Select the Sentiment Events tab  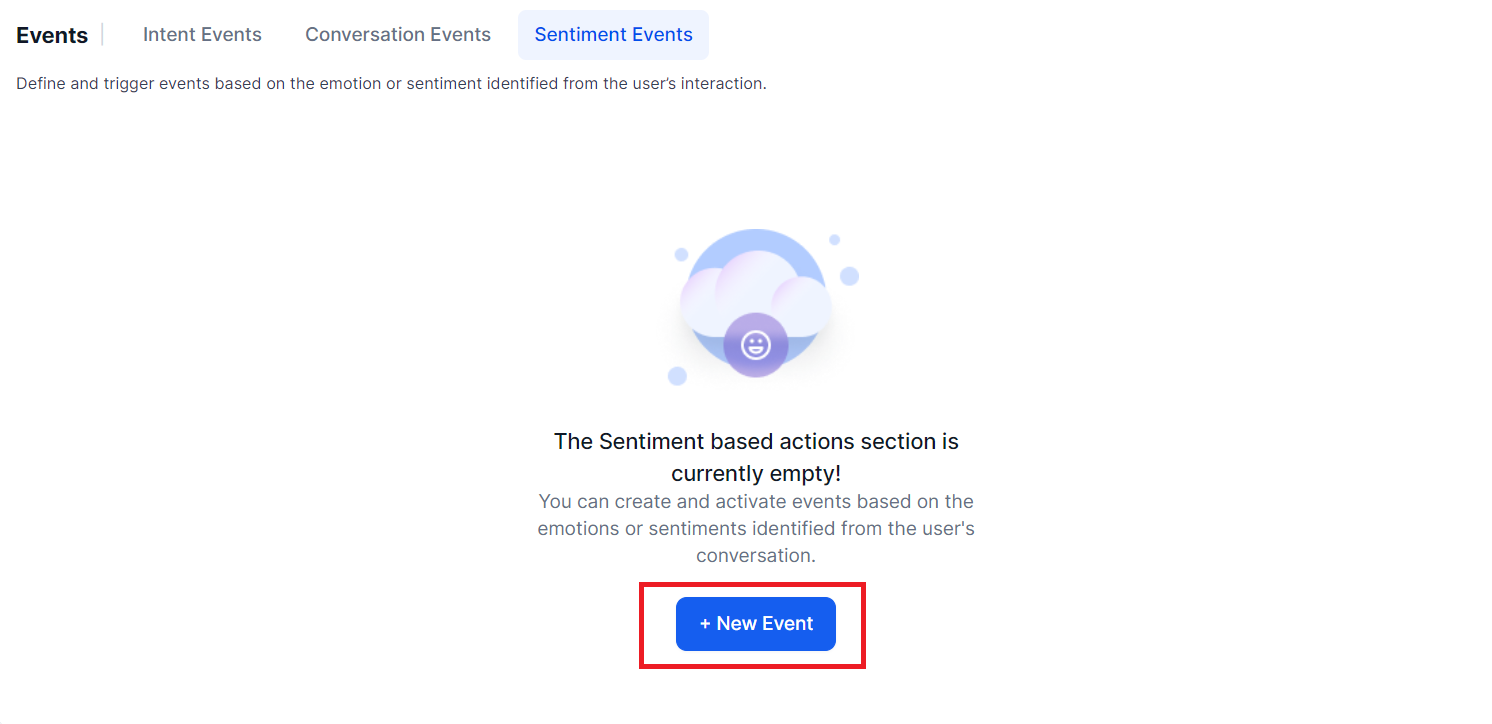click(613, 35)
